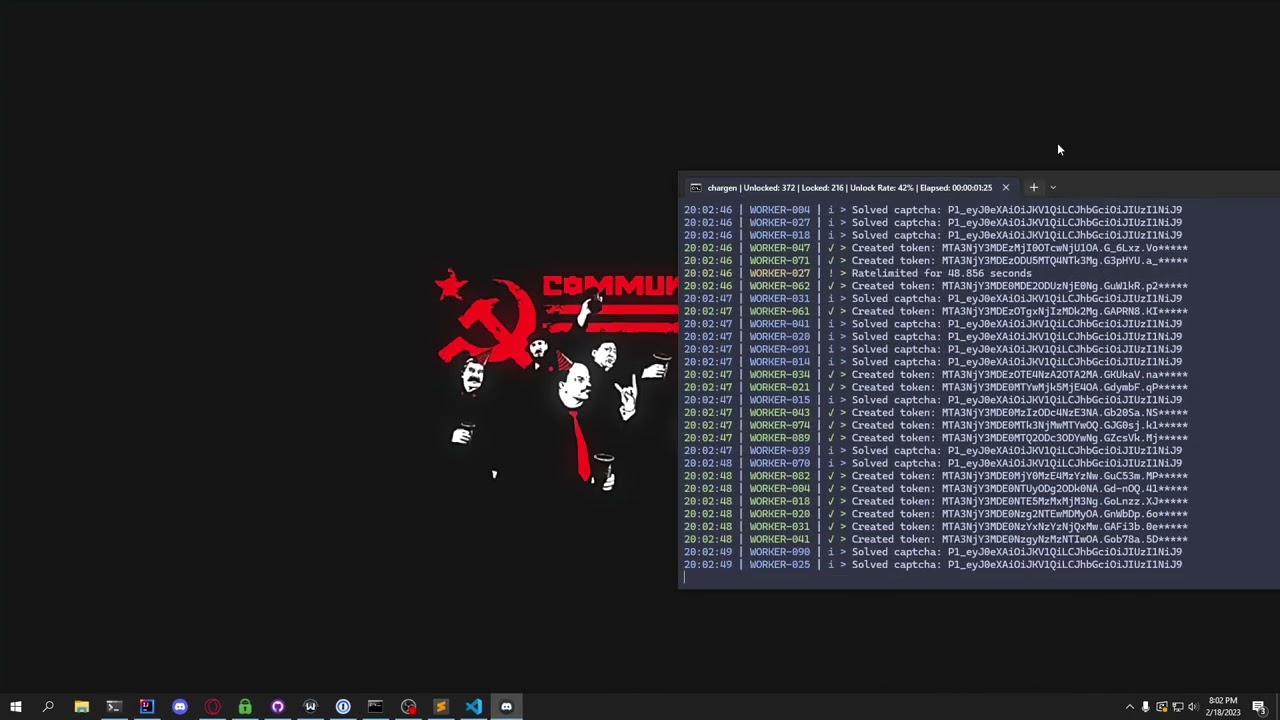Open the green padlock app icon
Image resolution: width=1280 pixels, height=720 pixels.
[245, 707]
